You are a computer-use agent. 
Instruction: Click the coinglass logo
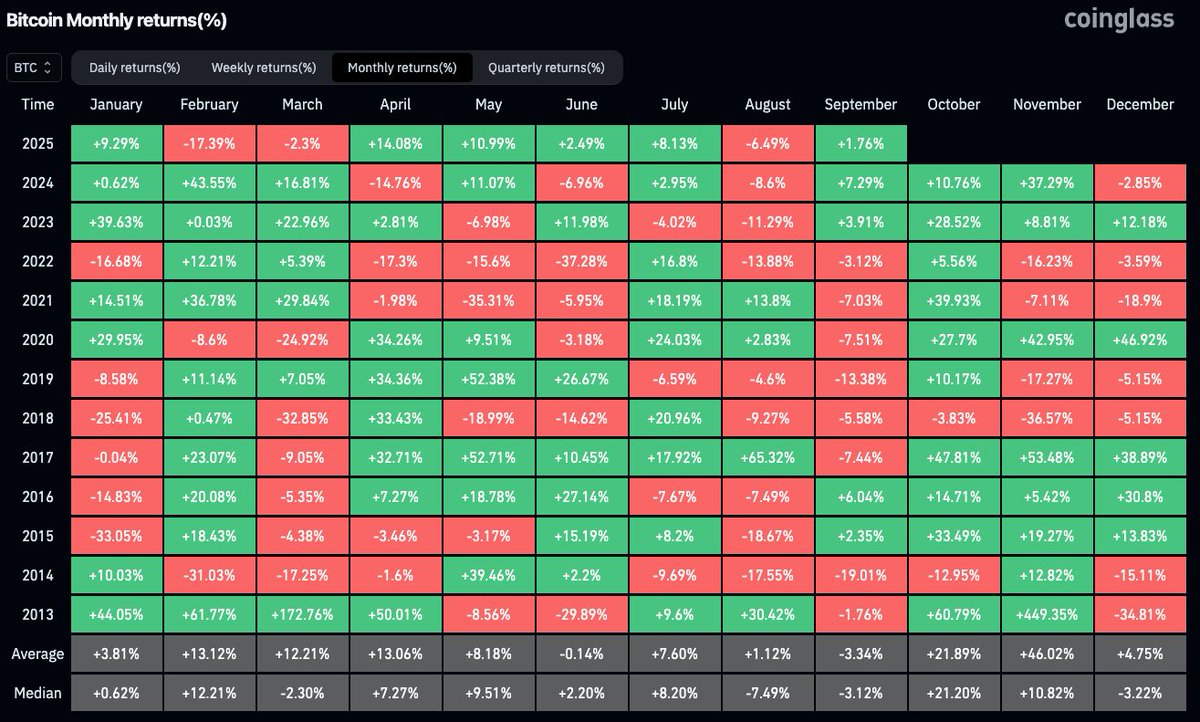click(1119, 19)
